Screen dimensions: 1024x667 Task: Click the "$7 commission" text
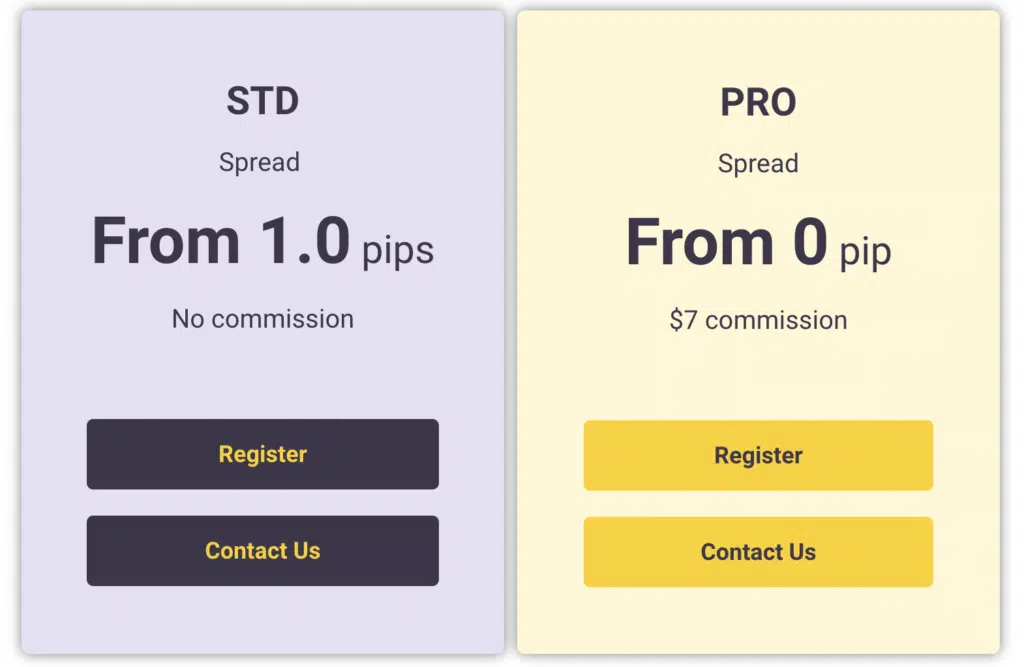click(x=758, y=320)
